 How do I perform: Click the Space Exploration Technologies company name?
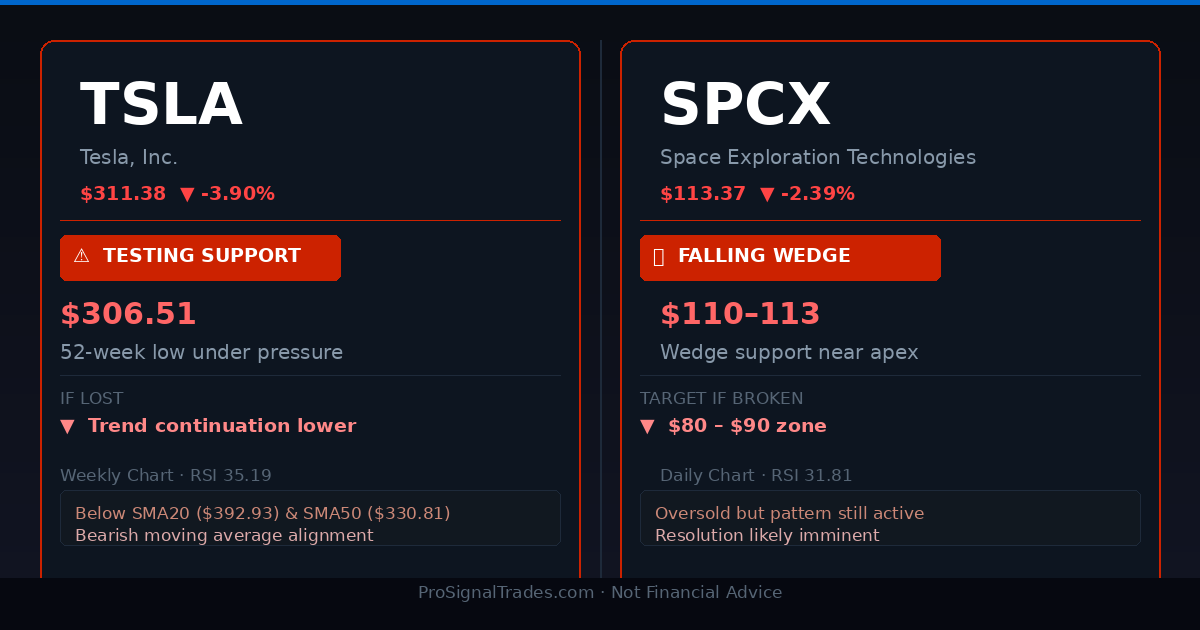tap(818, 158)
